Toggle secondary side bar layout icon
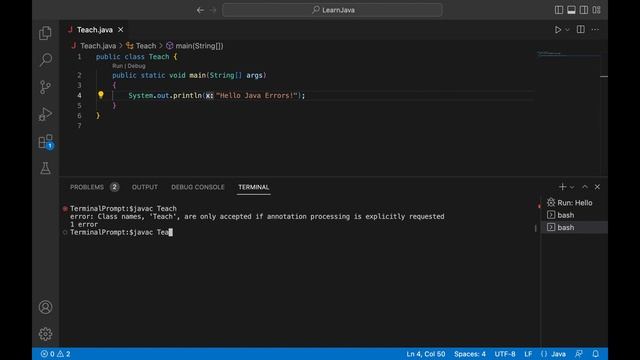This screenshot has height=360, width=640. coord(584,10)
